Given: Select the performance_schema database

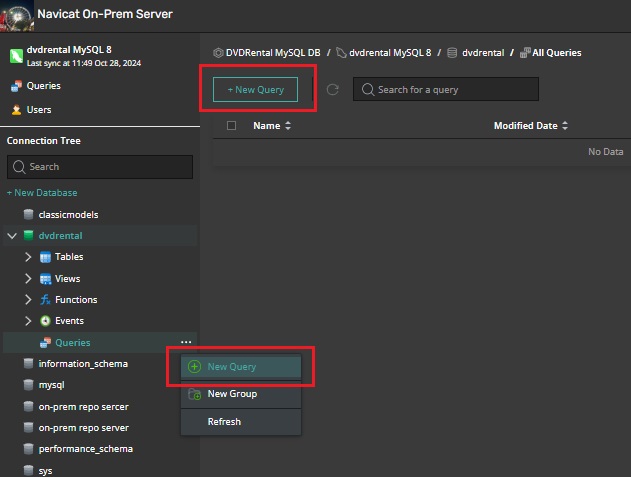Looking at the screenshot, I should 85,449.
